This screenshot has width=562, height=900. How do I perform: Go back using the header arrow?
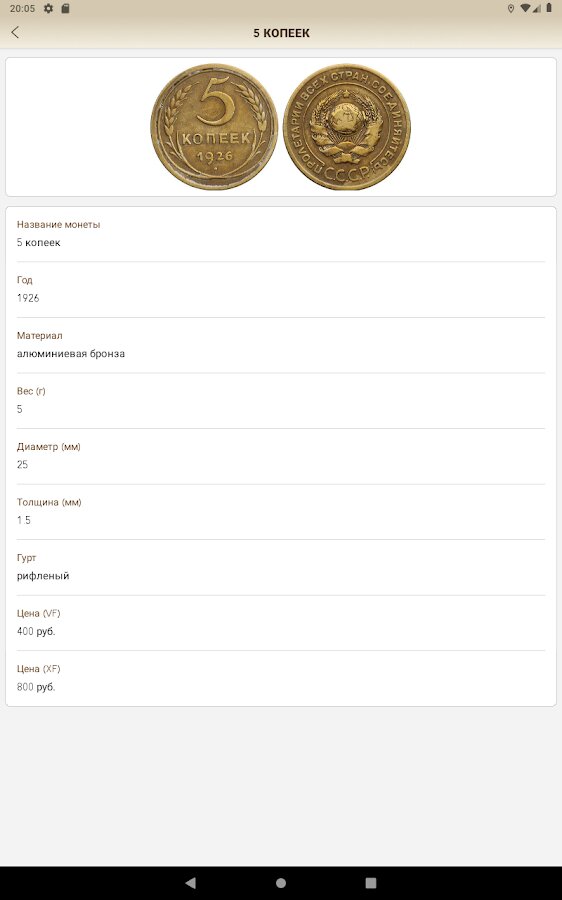point(15,33)
